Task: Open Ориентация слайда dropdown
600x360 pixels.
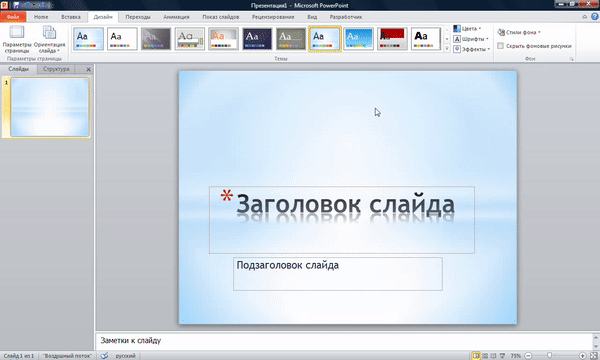Action: pos(49,39)
